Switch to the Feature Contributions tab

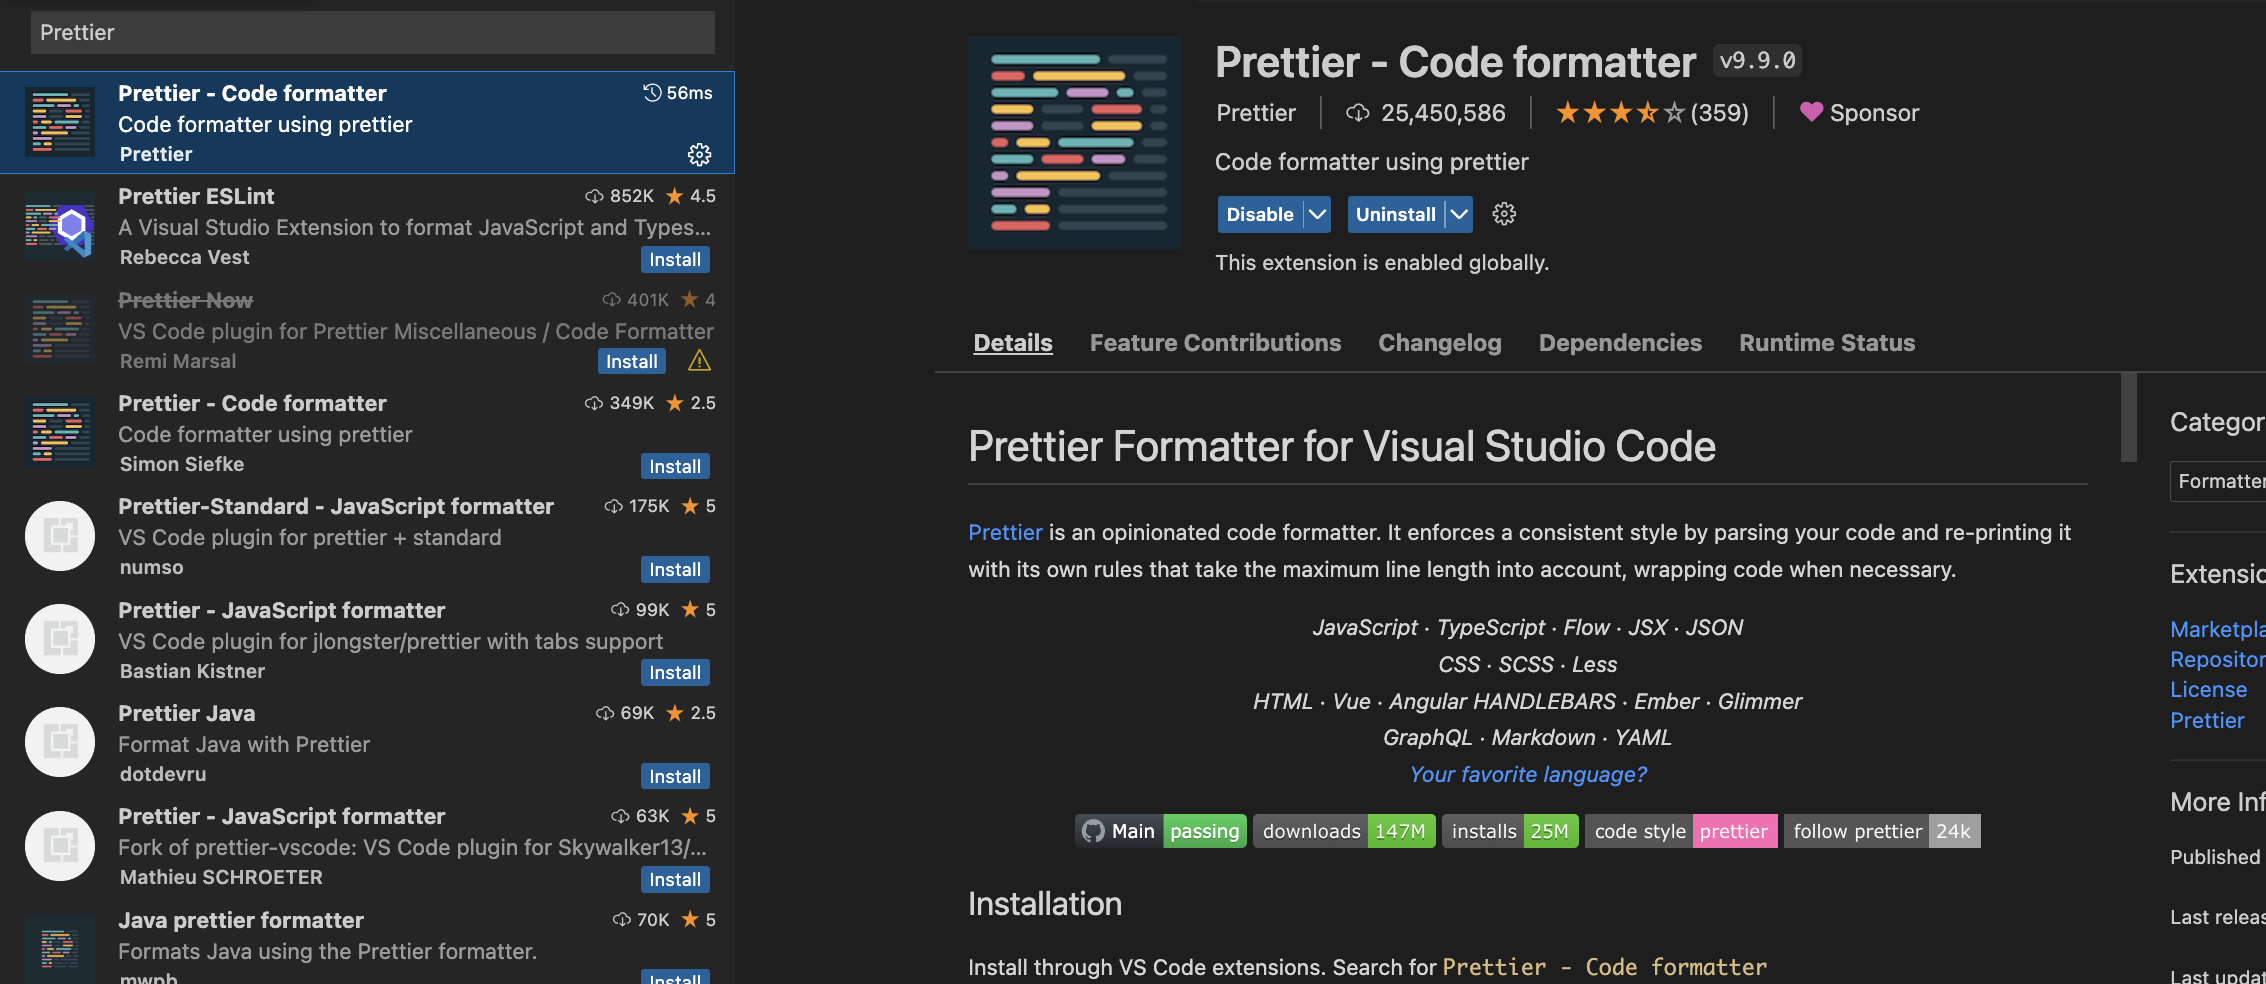click(x=1215, y=343)
